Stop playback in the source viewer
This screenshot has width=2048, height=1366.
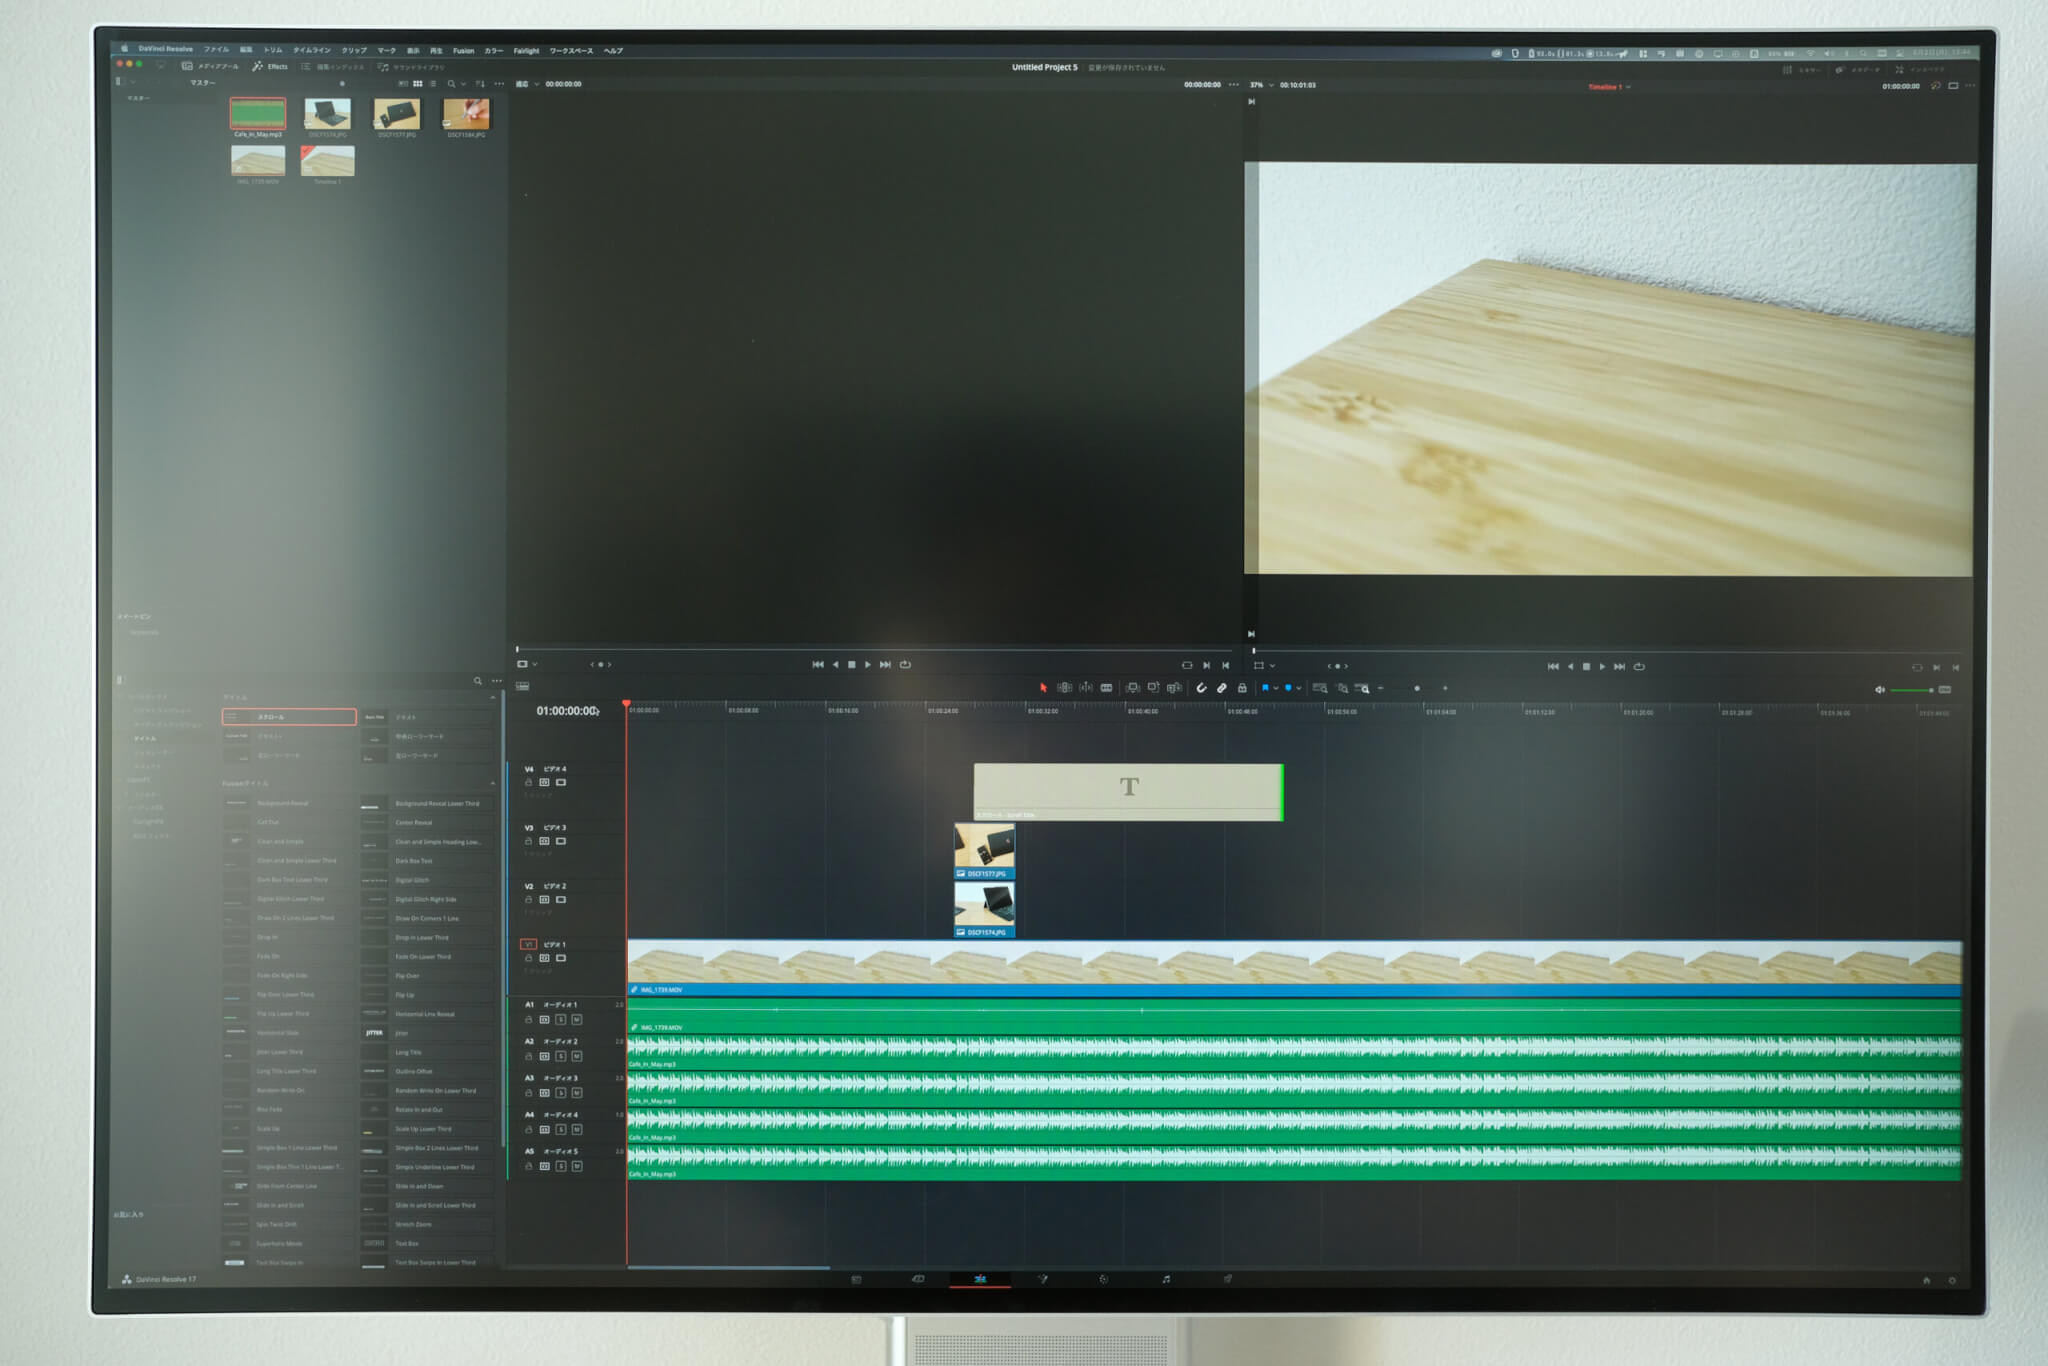[852, 664]
